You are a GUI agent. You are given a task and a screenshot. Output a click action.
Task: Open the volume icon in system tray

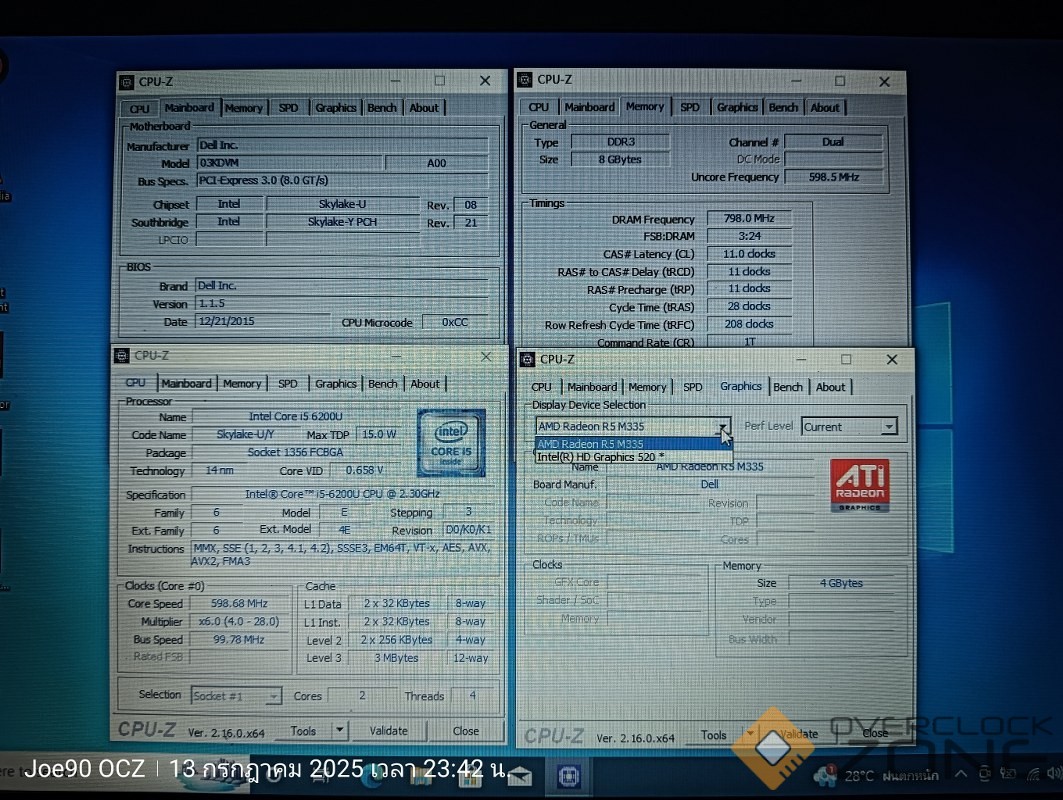tap(1053, 774)
